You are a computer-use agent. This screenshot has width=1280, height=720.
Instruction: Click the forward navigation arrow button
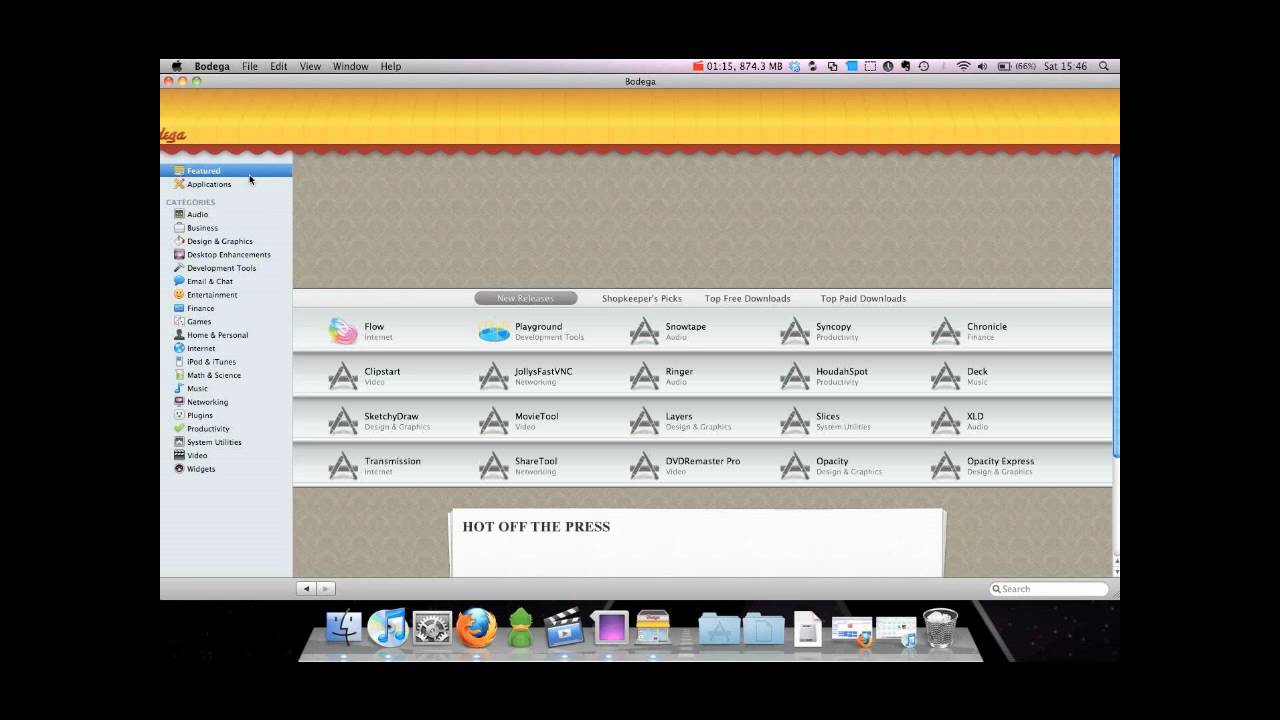[326, 589]
